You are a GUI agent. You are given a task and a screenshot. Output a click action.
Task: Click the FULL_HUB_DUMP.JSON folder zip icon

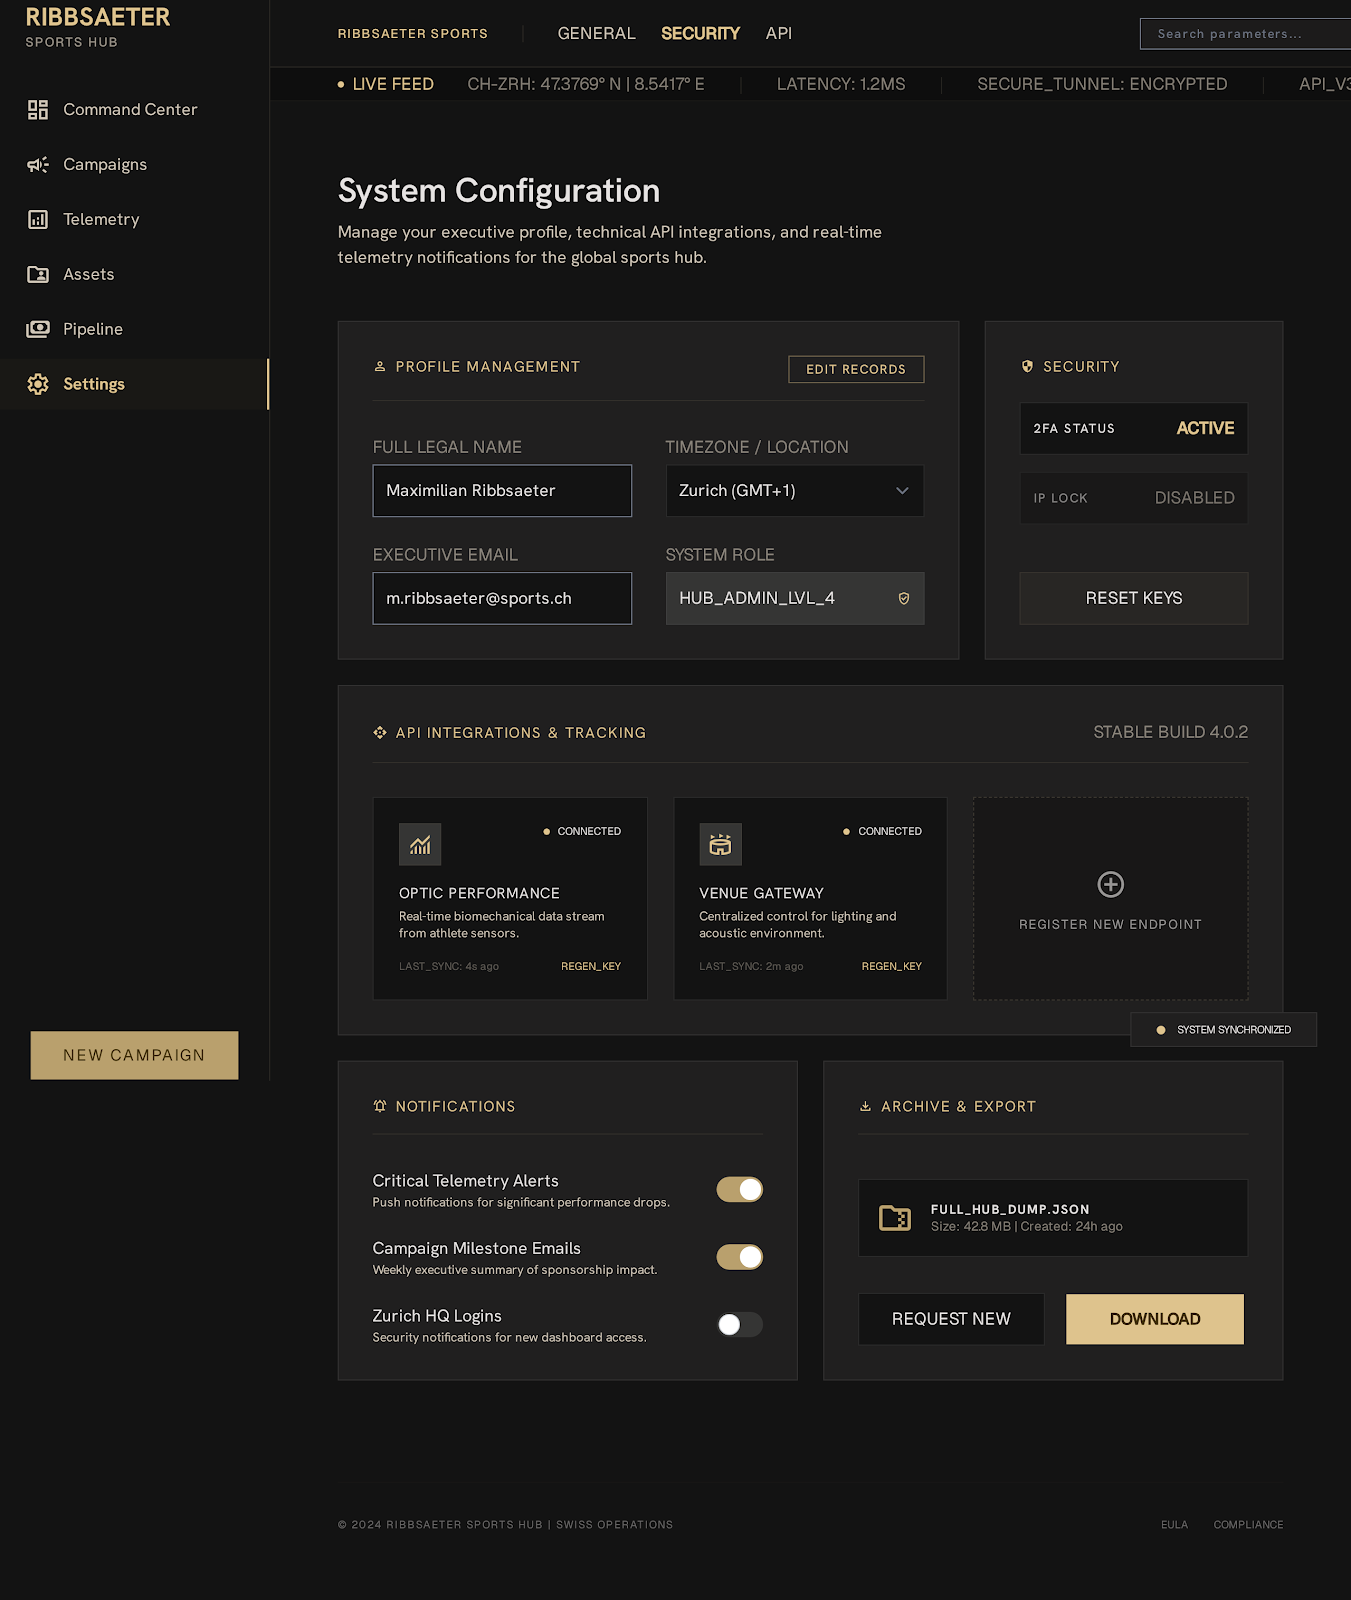pos(895,1217)
